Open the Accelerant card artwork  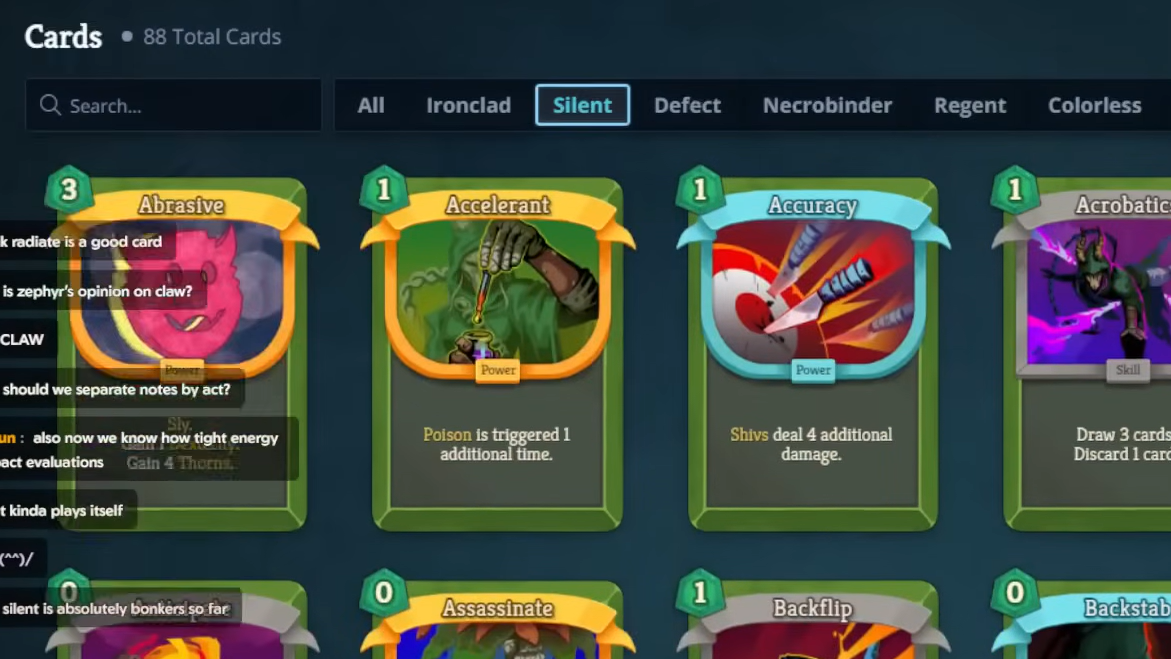[497, 295]
